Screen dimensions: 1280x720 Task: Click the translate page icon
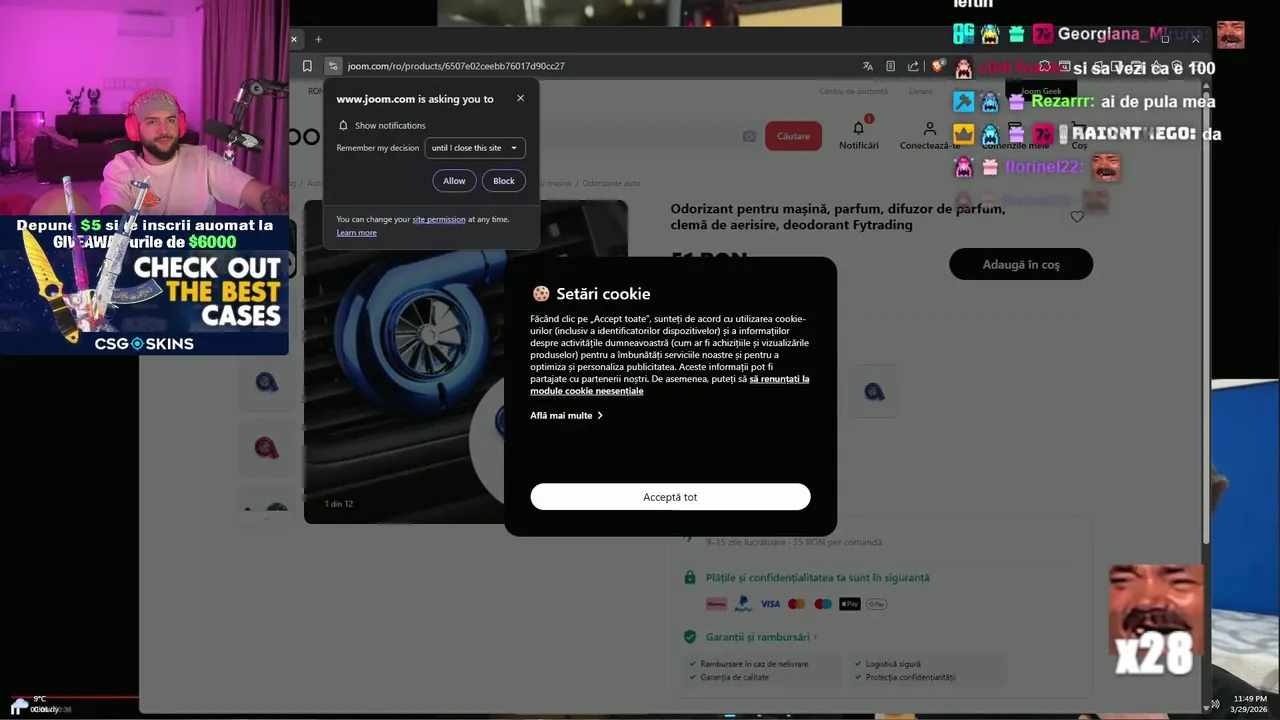pos(868,66)
